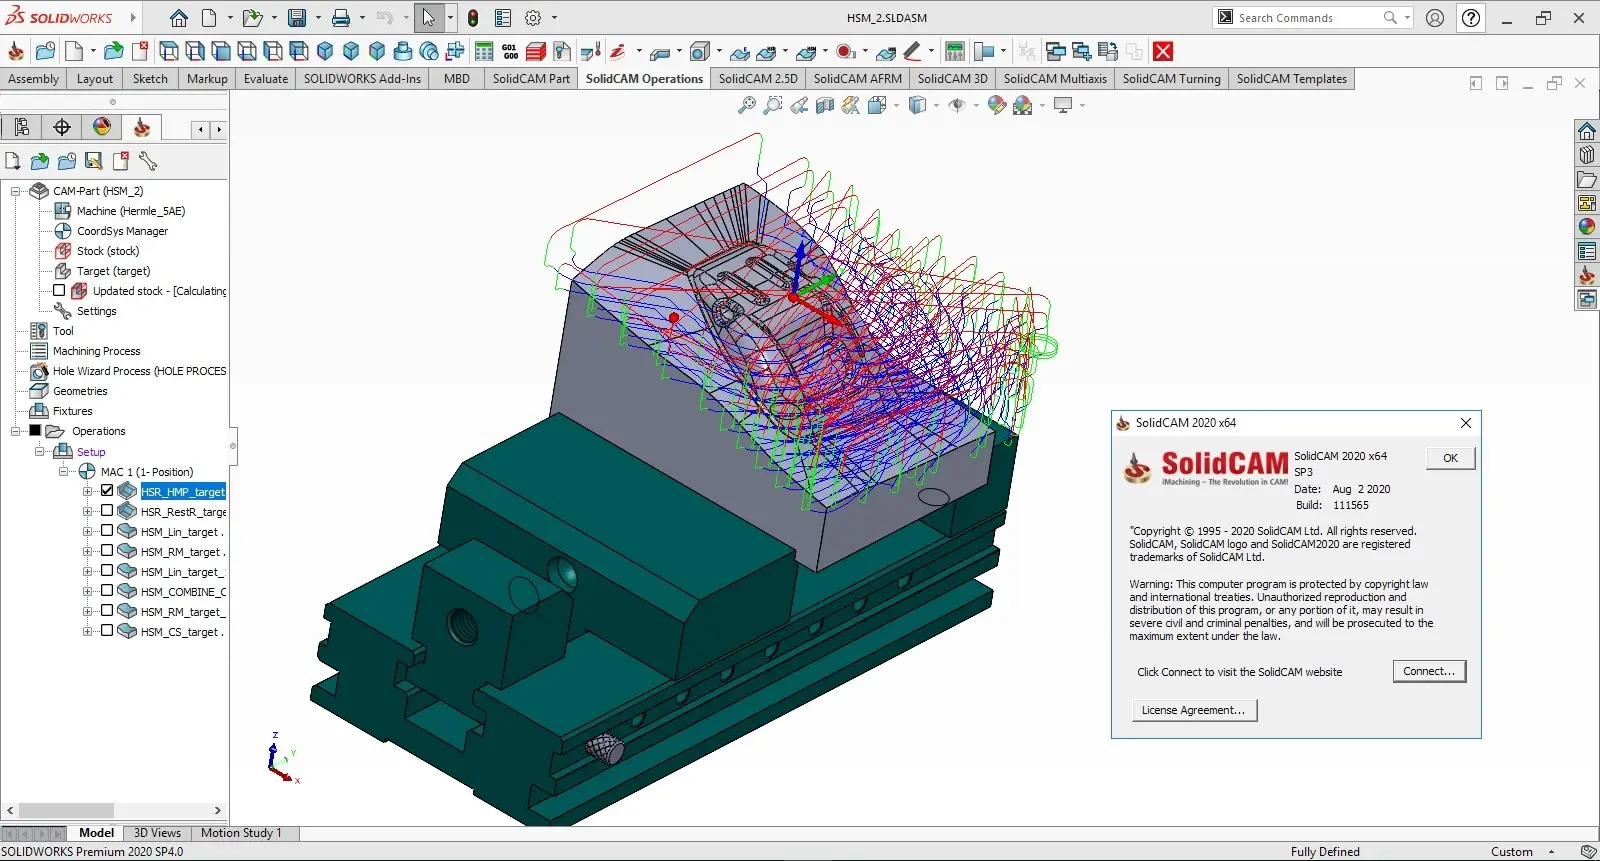Toggle the black Operations folder checkbox
This screenshot has width=1600, height=861.
click(35, 431)
